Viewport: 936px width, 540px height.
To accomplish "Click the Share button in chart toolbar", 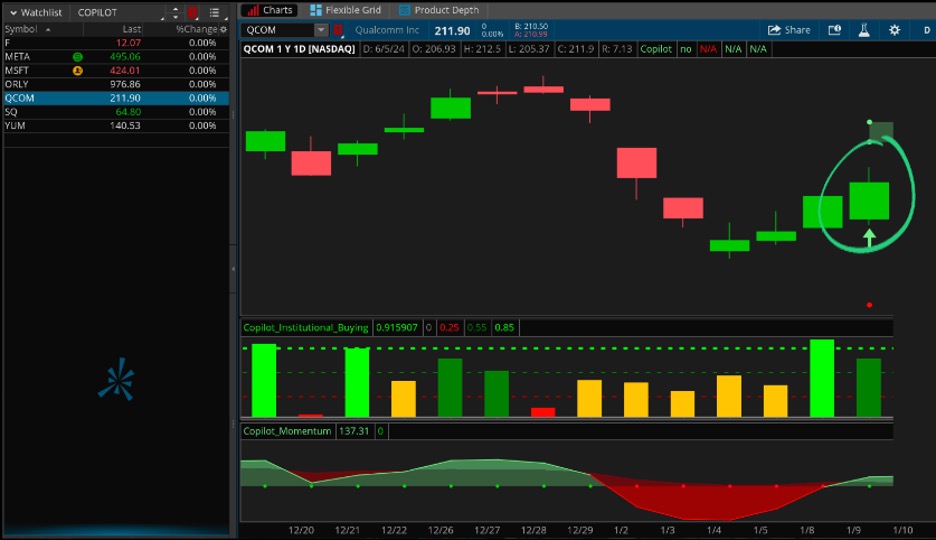I will pos(789,30).
